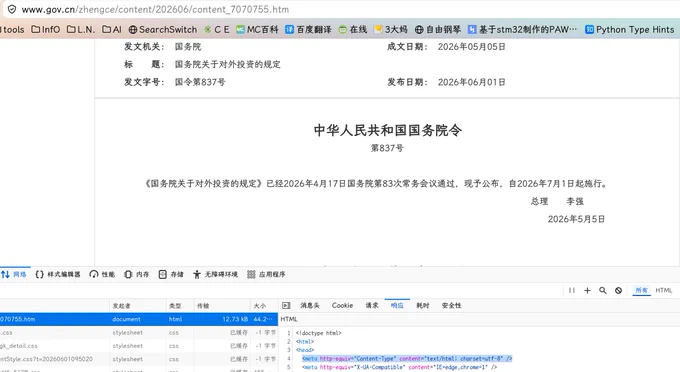Click the 2026年06月01日 publish date
The width and height of the screenshot is (680, 372).
coord(471,82)
